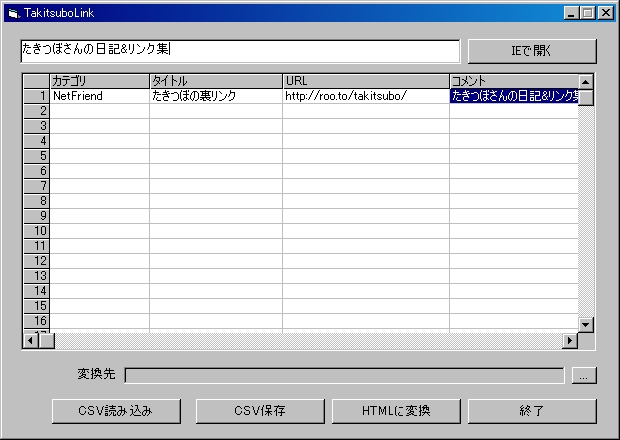The height and width of the screenshot is (440, 620).
Task: Click the grid's vertical scroll down arrow
Action: point(586,324)
